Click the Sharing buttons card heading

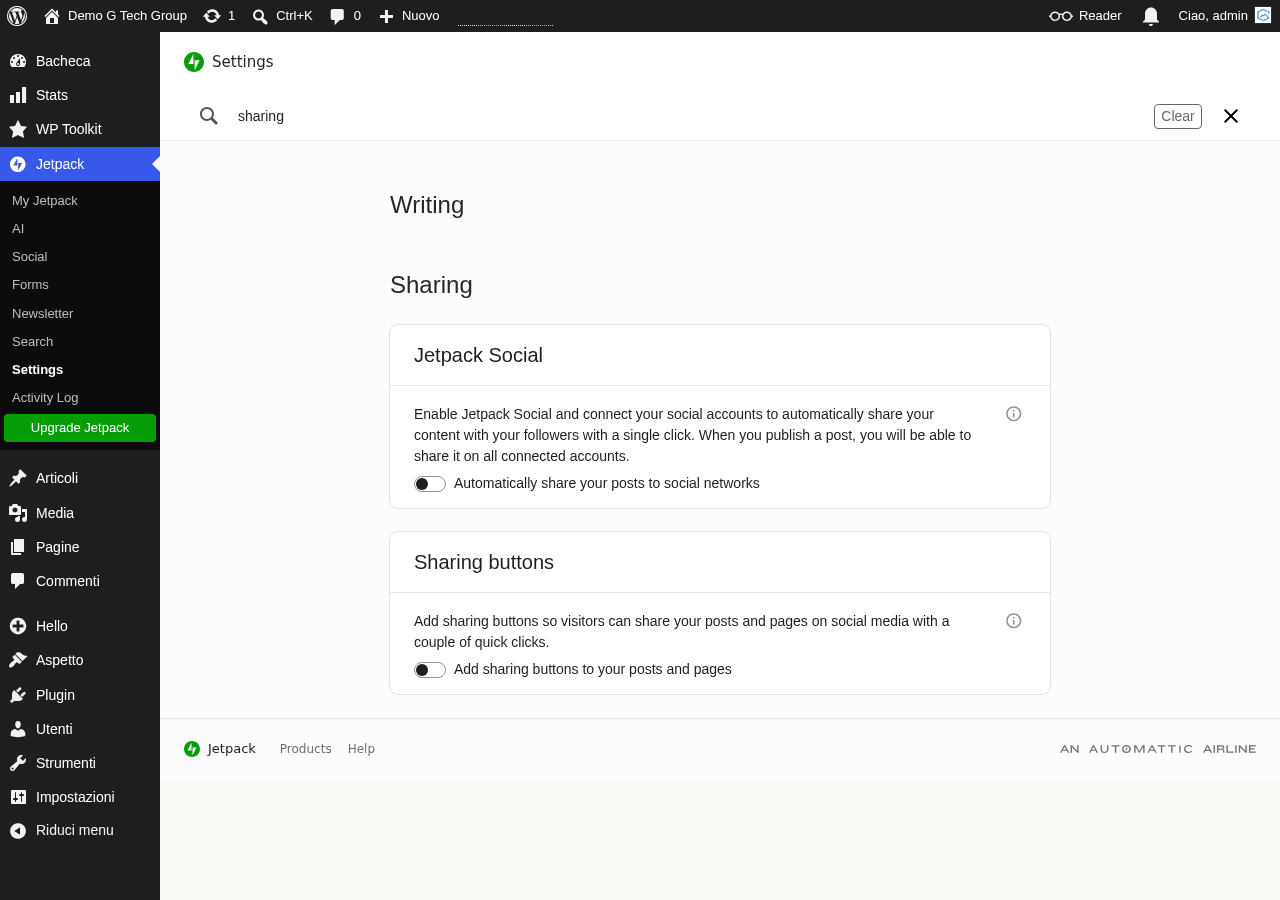point(484,562)
